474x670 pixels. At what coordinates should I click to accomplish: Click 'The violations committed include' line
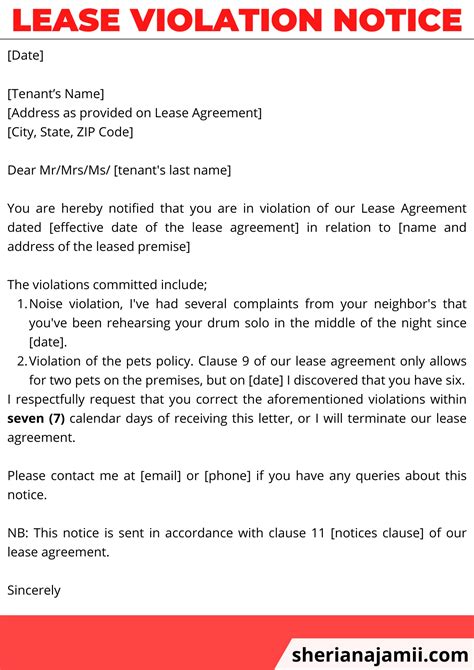click(107, 285)
